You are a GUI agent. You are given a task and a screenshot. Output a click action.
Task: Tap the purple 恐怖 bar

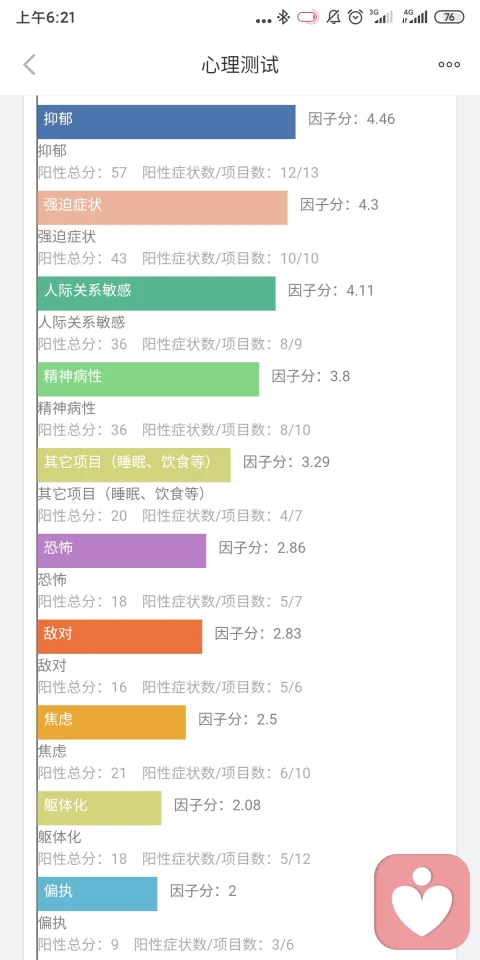pos(121,550)
